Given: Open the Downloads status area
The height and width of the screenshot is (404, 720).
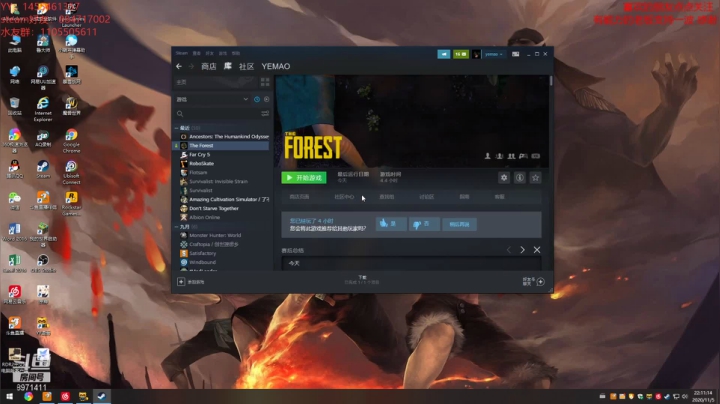Looking at the screenshot, I should click(x=362, y=280).
